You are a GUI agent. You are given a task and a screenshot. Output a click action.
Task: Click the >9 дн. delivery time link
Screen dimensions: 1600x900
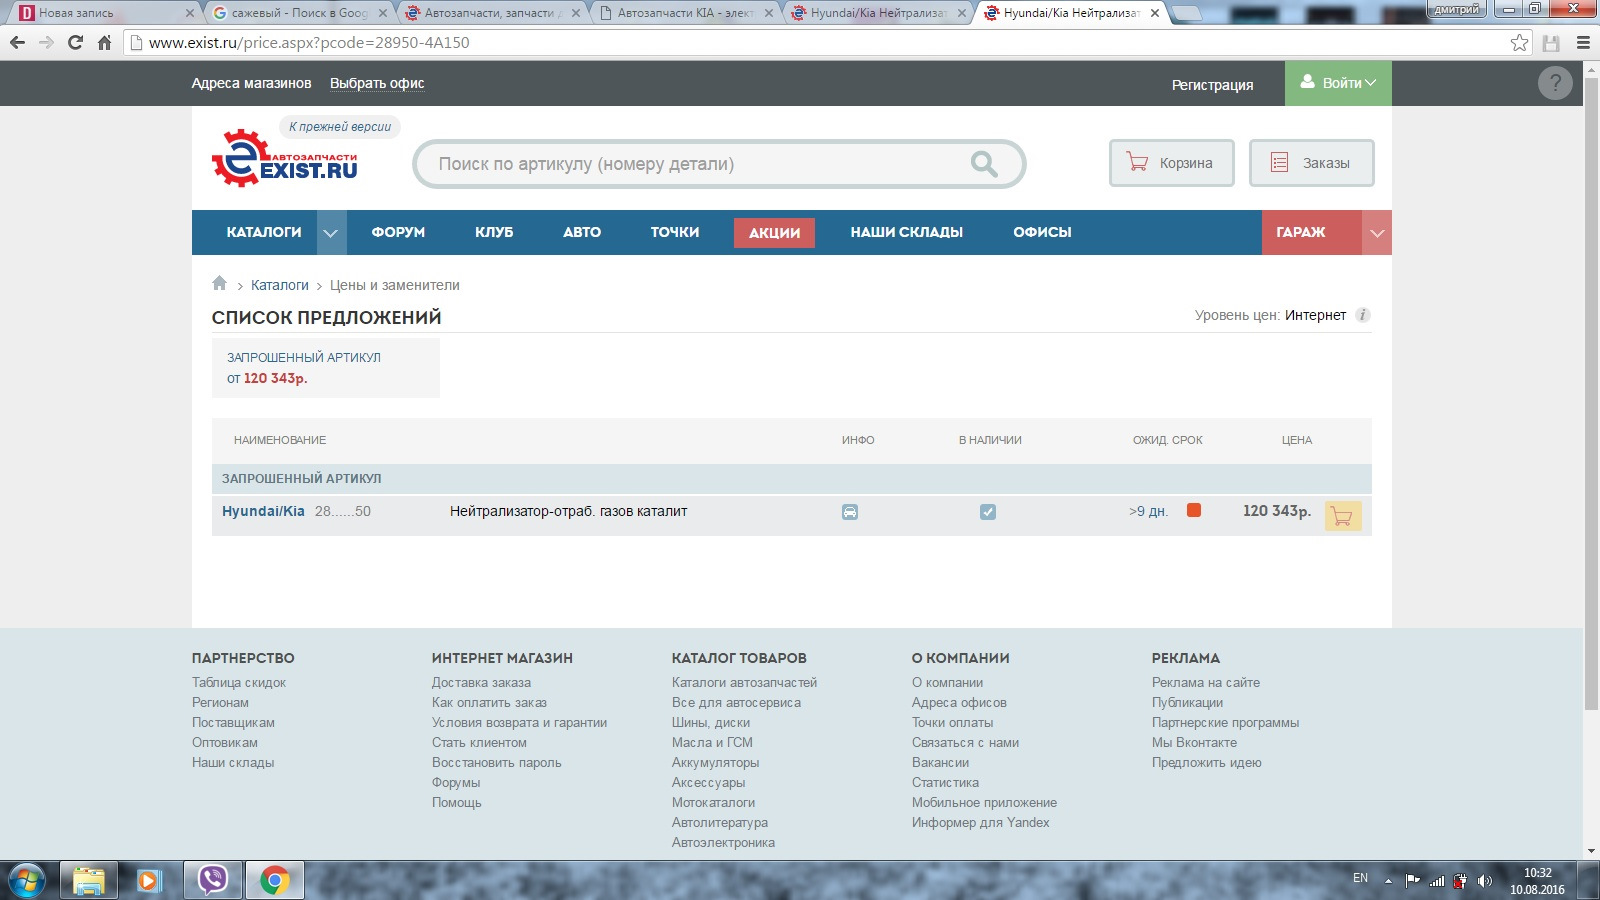[x=1148, y=511]
